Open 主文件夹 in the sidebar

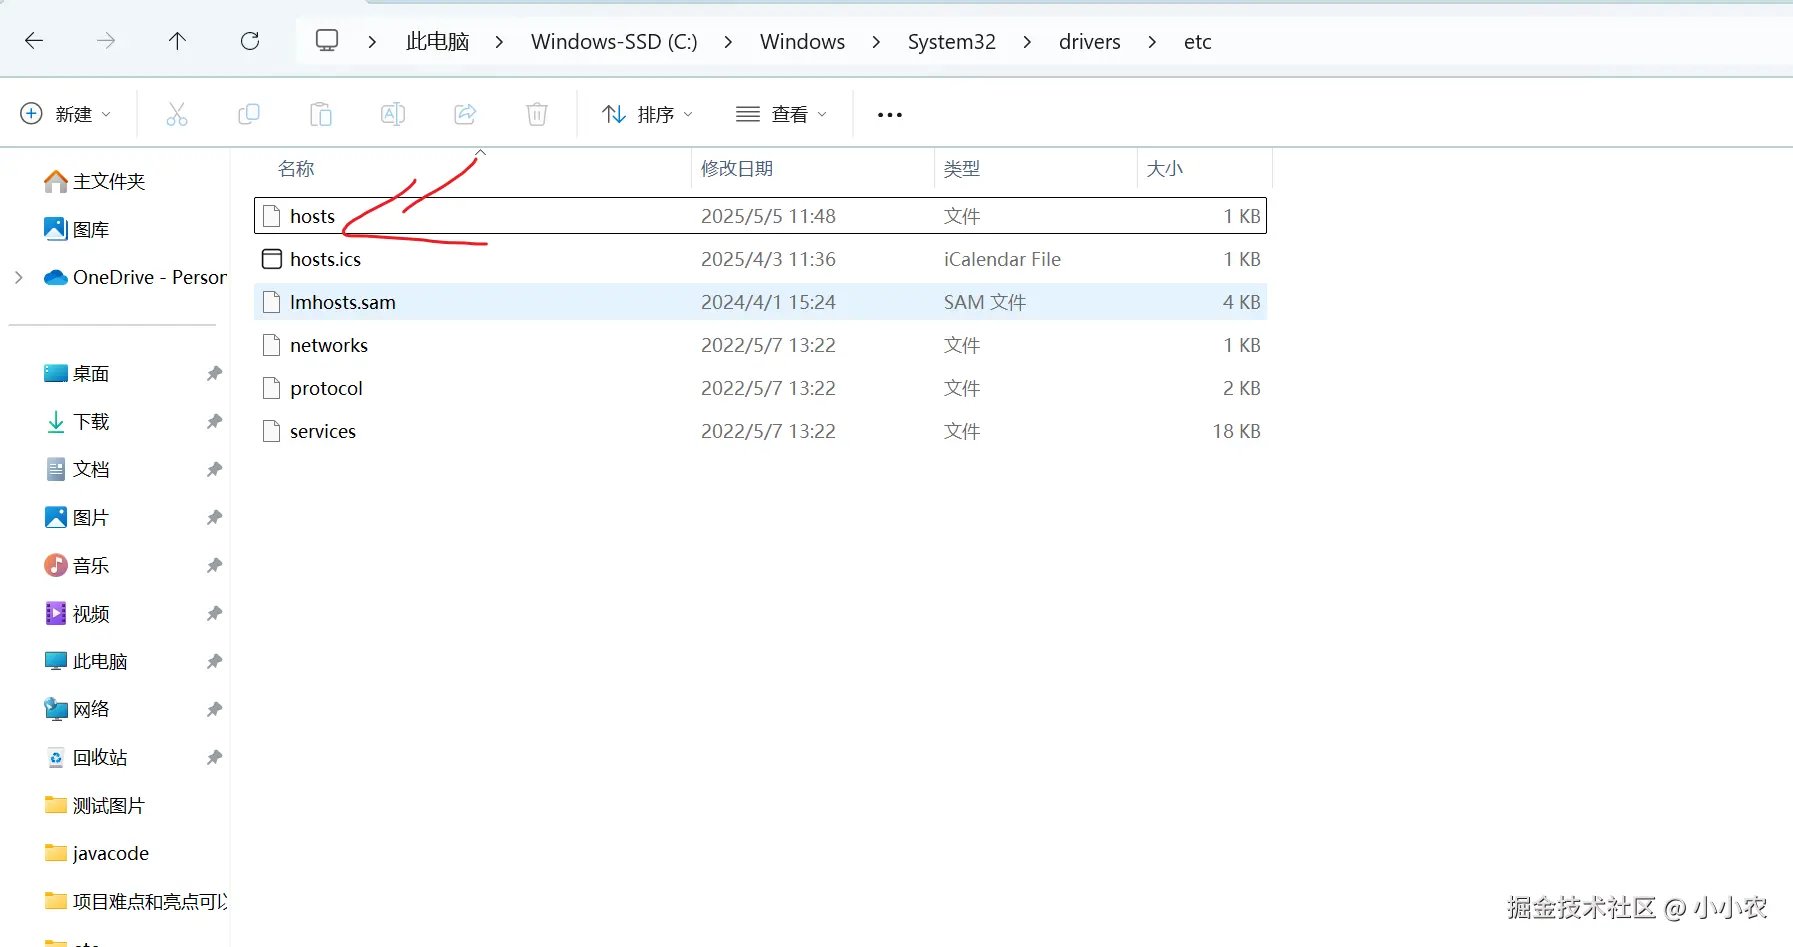96,181
